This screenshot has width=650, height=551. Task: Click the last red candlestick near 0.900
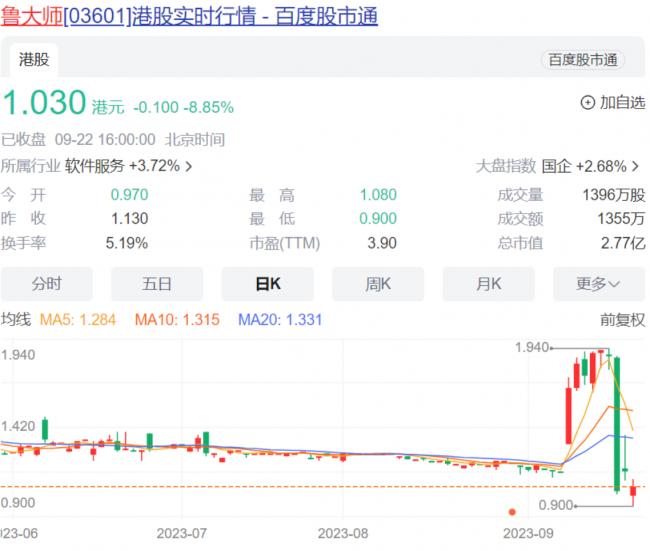coord(633,492)
